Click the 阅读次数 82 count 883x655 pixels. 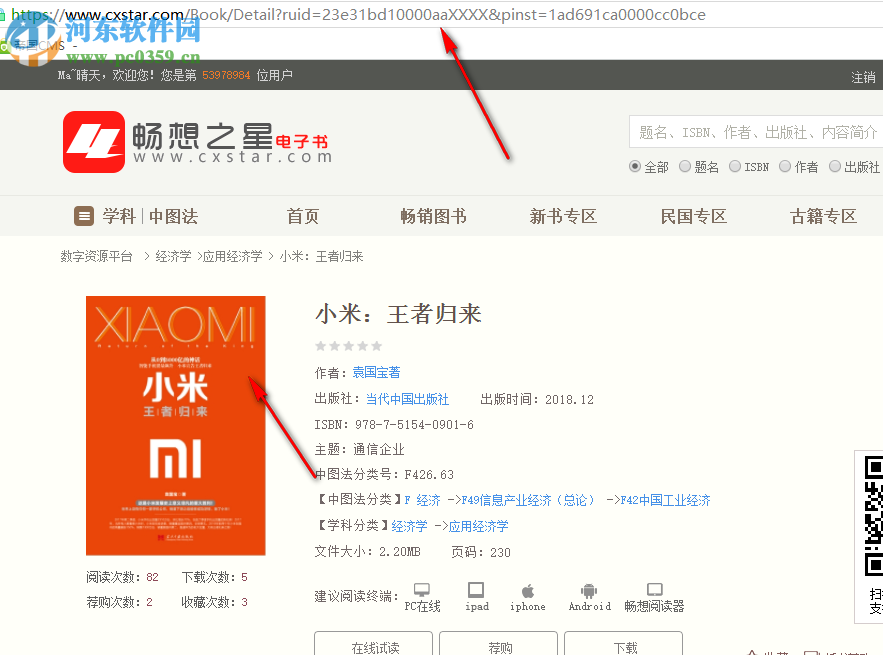click(x=122, y=577)
